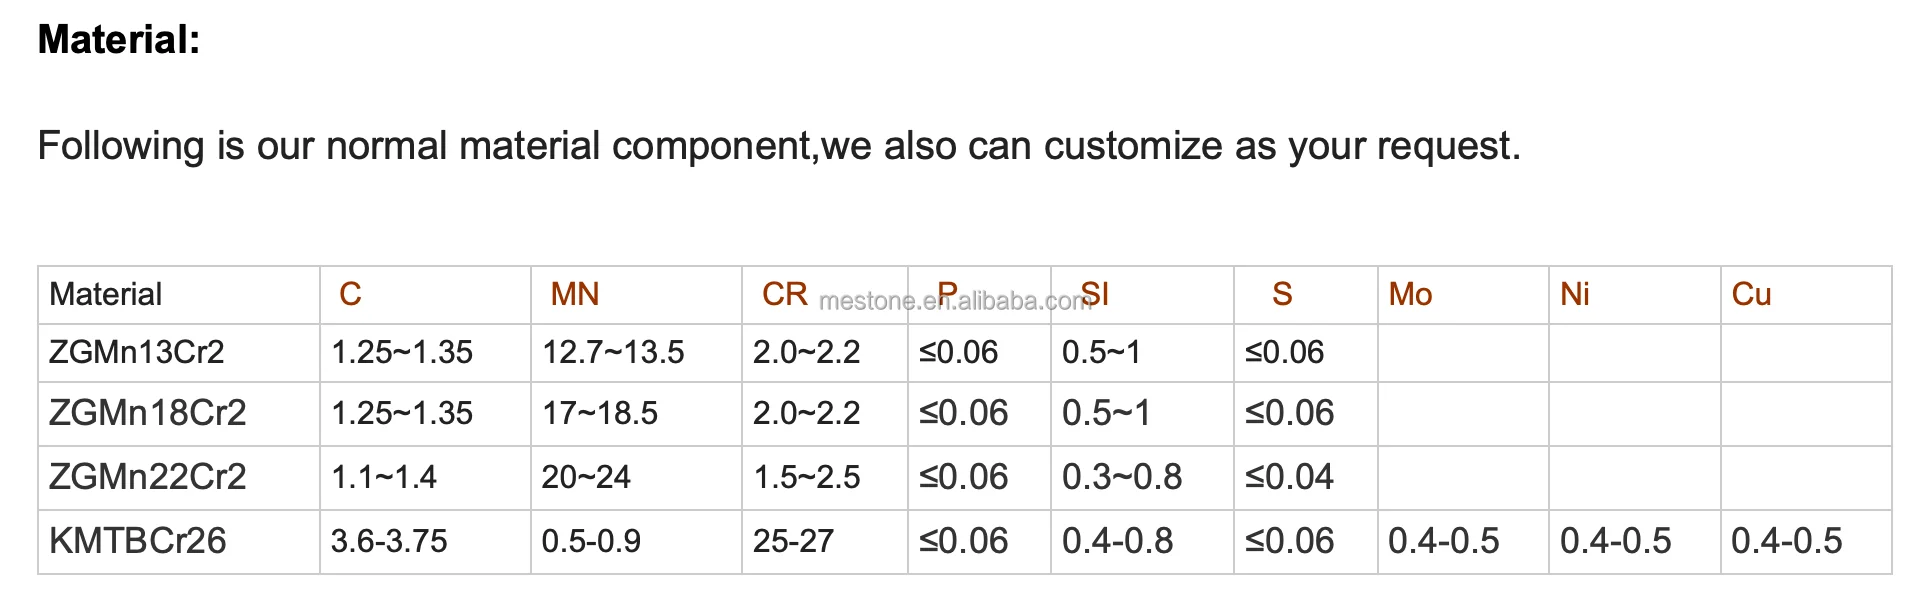Select the ZGMn18Cr2 row label

[x=147, y=413]
